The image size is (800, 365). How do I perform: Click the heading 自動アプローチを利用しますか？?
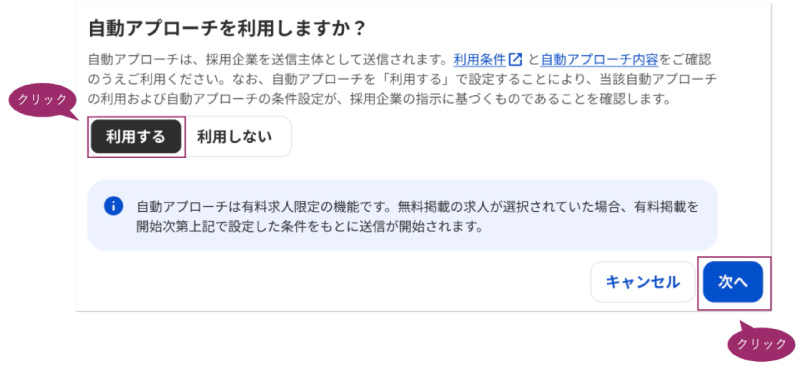click(x=227, y=29)
